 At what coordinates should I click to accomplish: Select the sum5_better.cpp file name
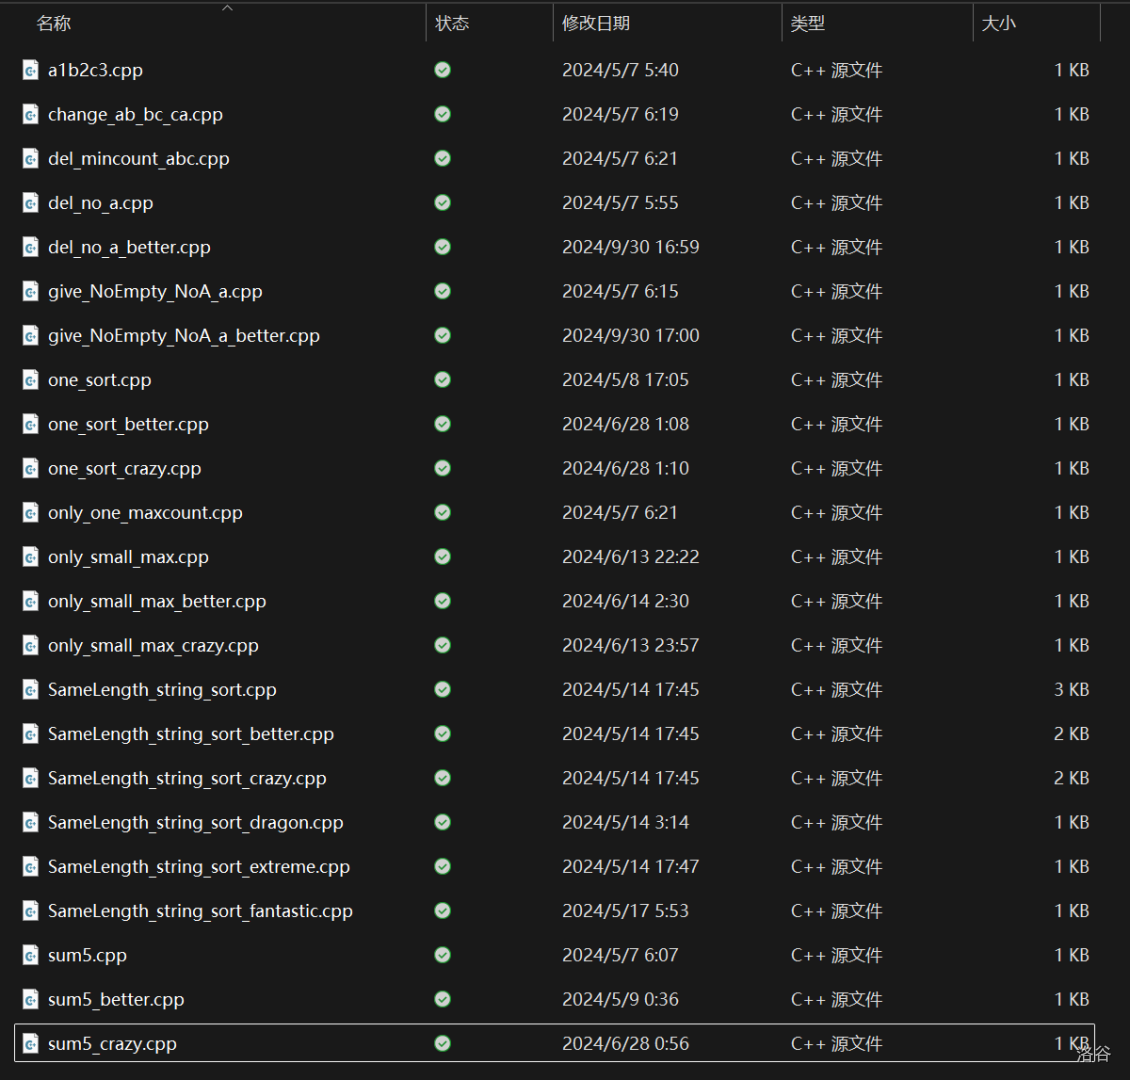coord(116,1000)
